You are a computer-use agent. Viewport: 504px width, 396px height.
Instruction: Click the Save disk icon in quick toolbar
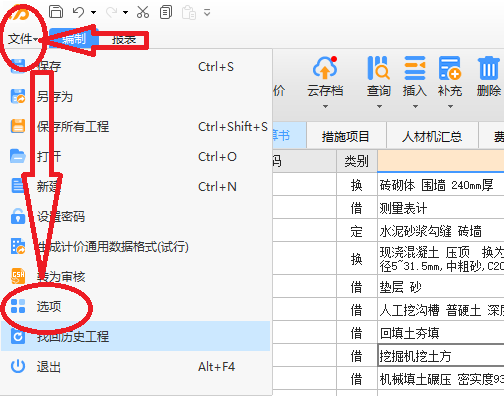[56, 12]
